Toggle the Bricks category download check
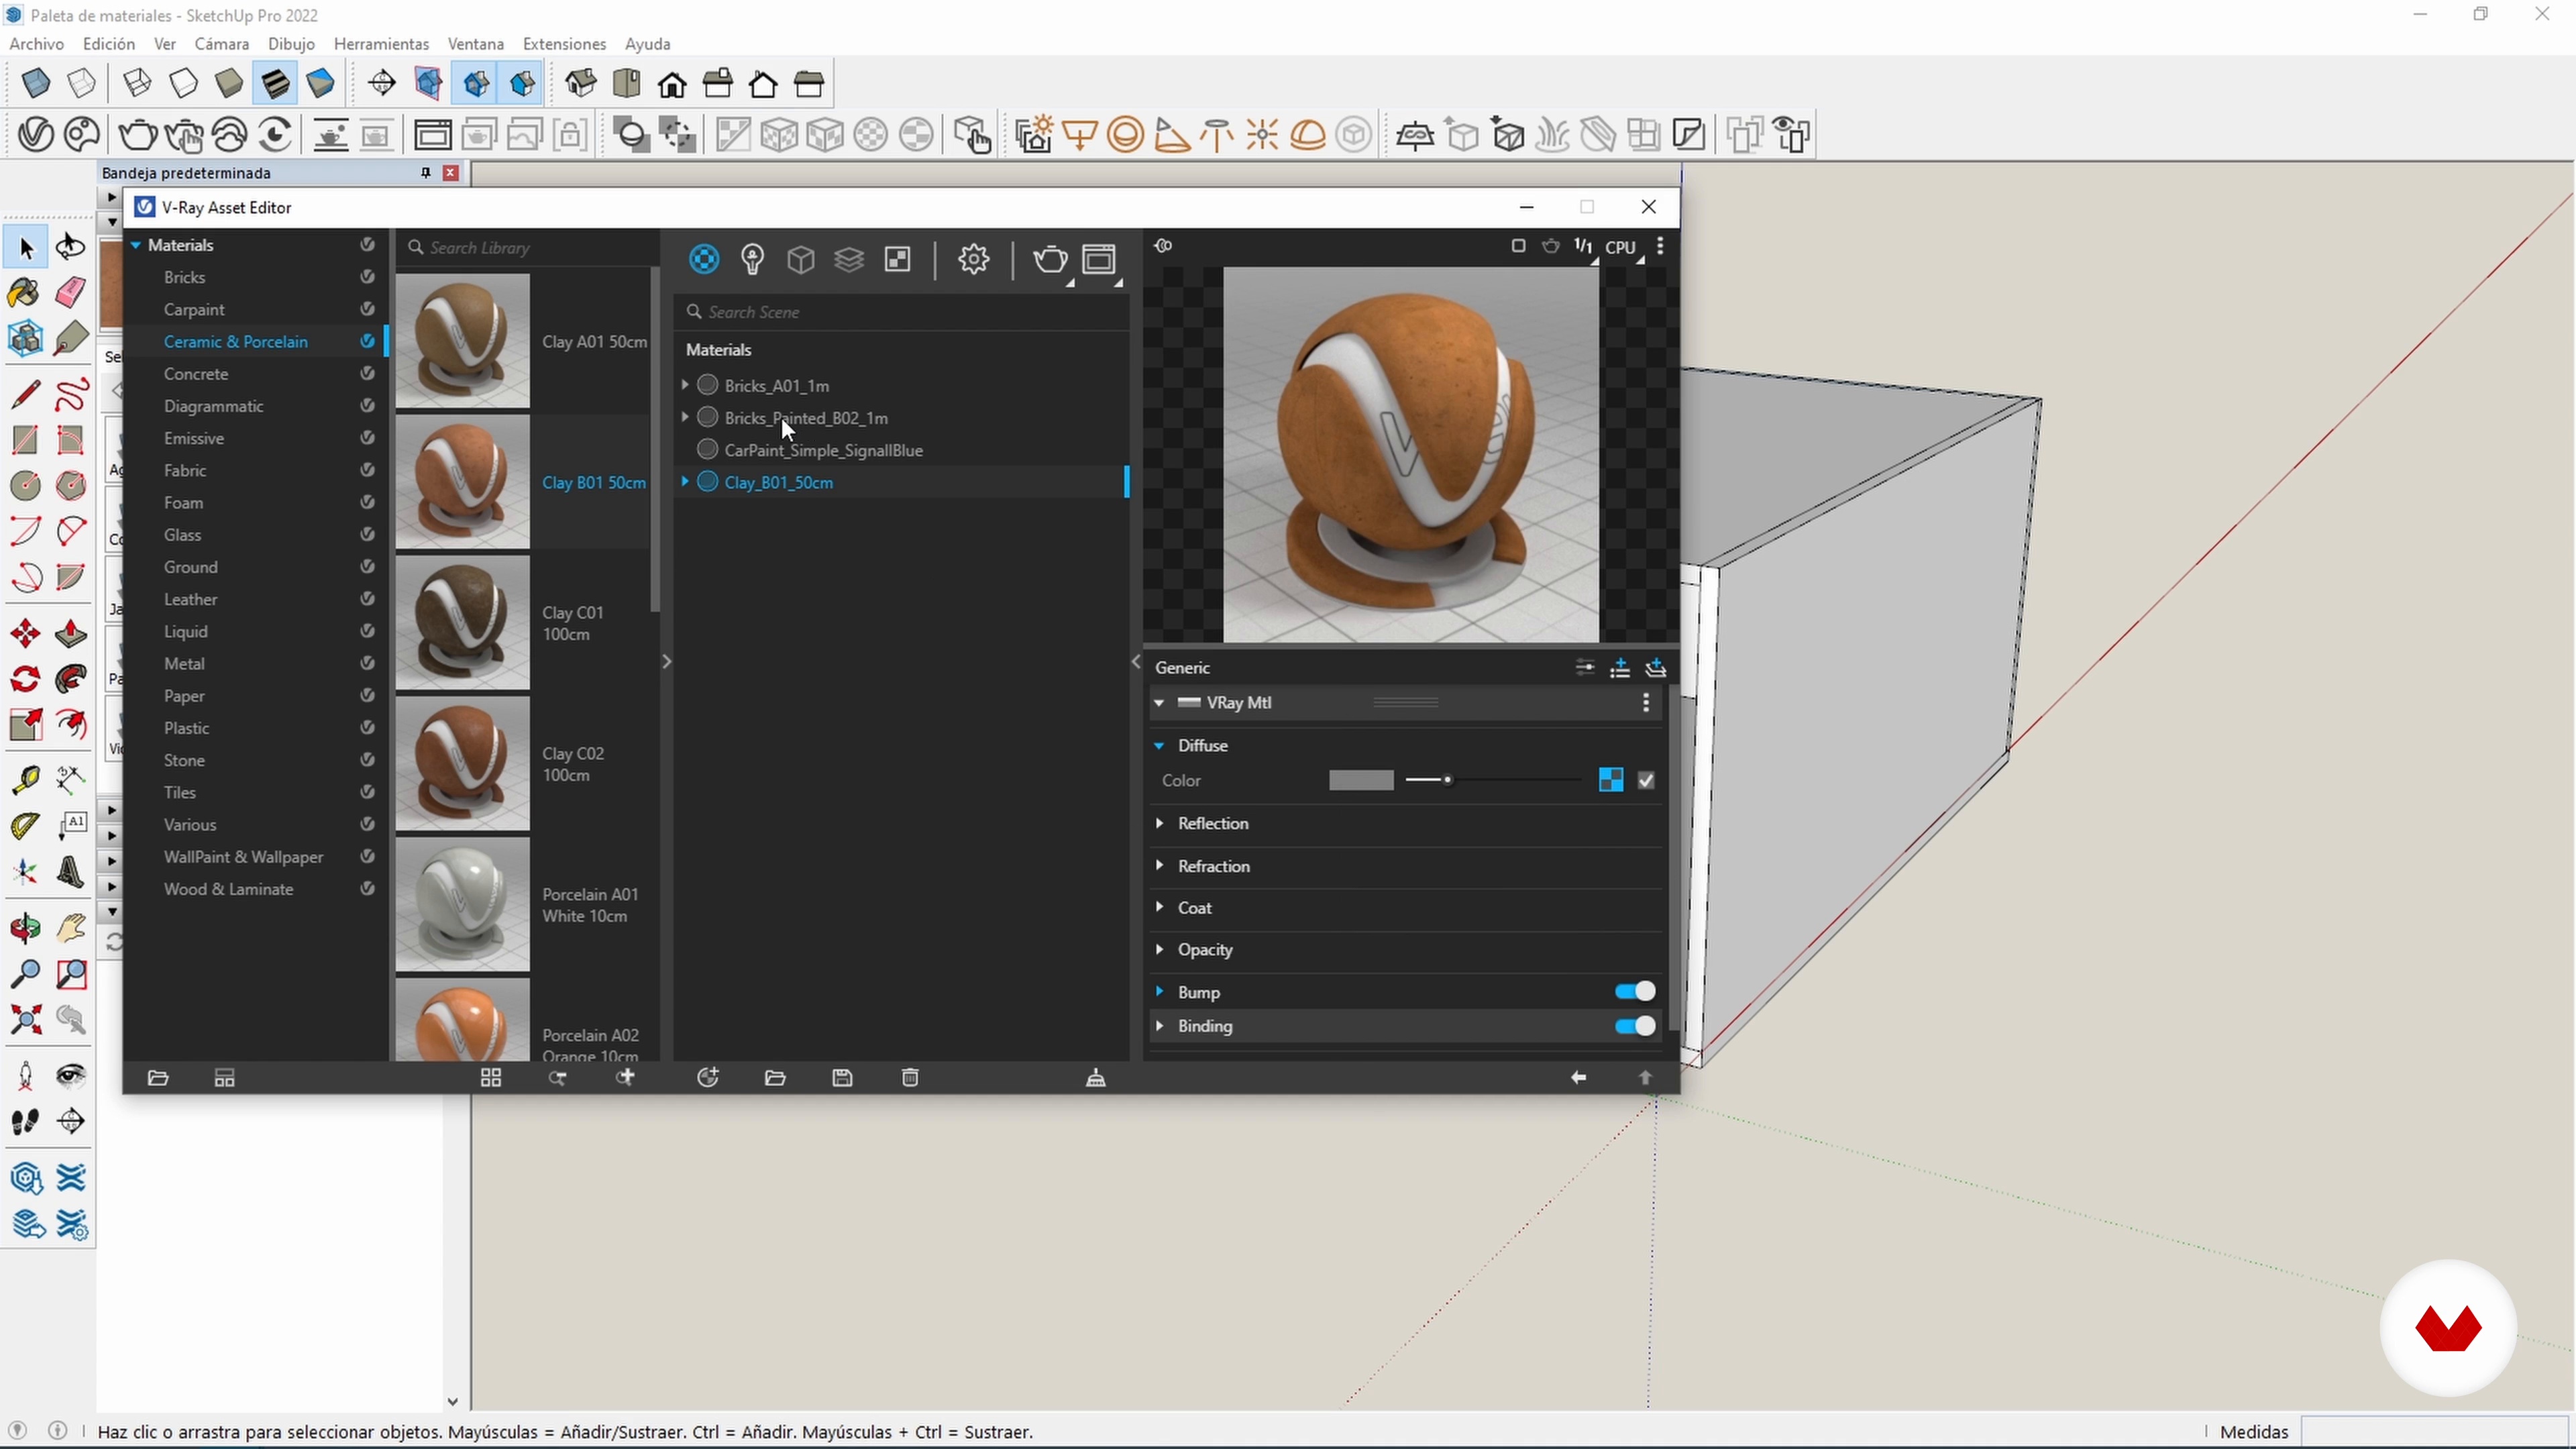Viewport: 2576px width, 1449px height. [x=367, y=277]
